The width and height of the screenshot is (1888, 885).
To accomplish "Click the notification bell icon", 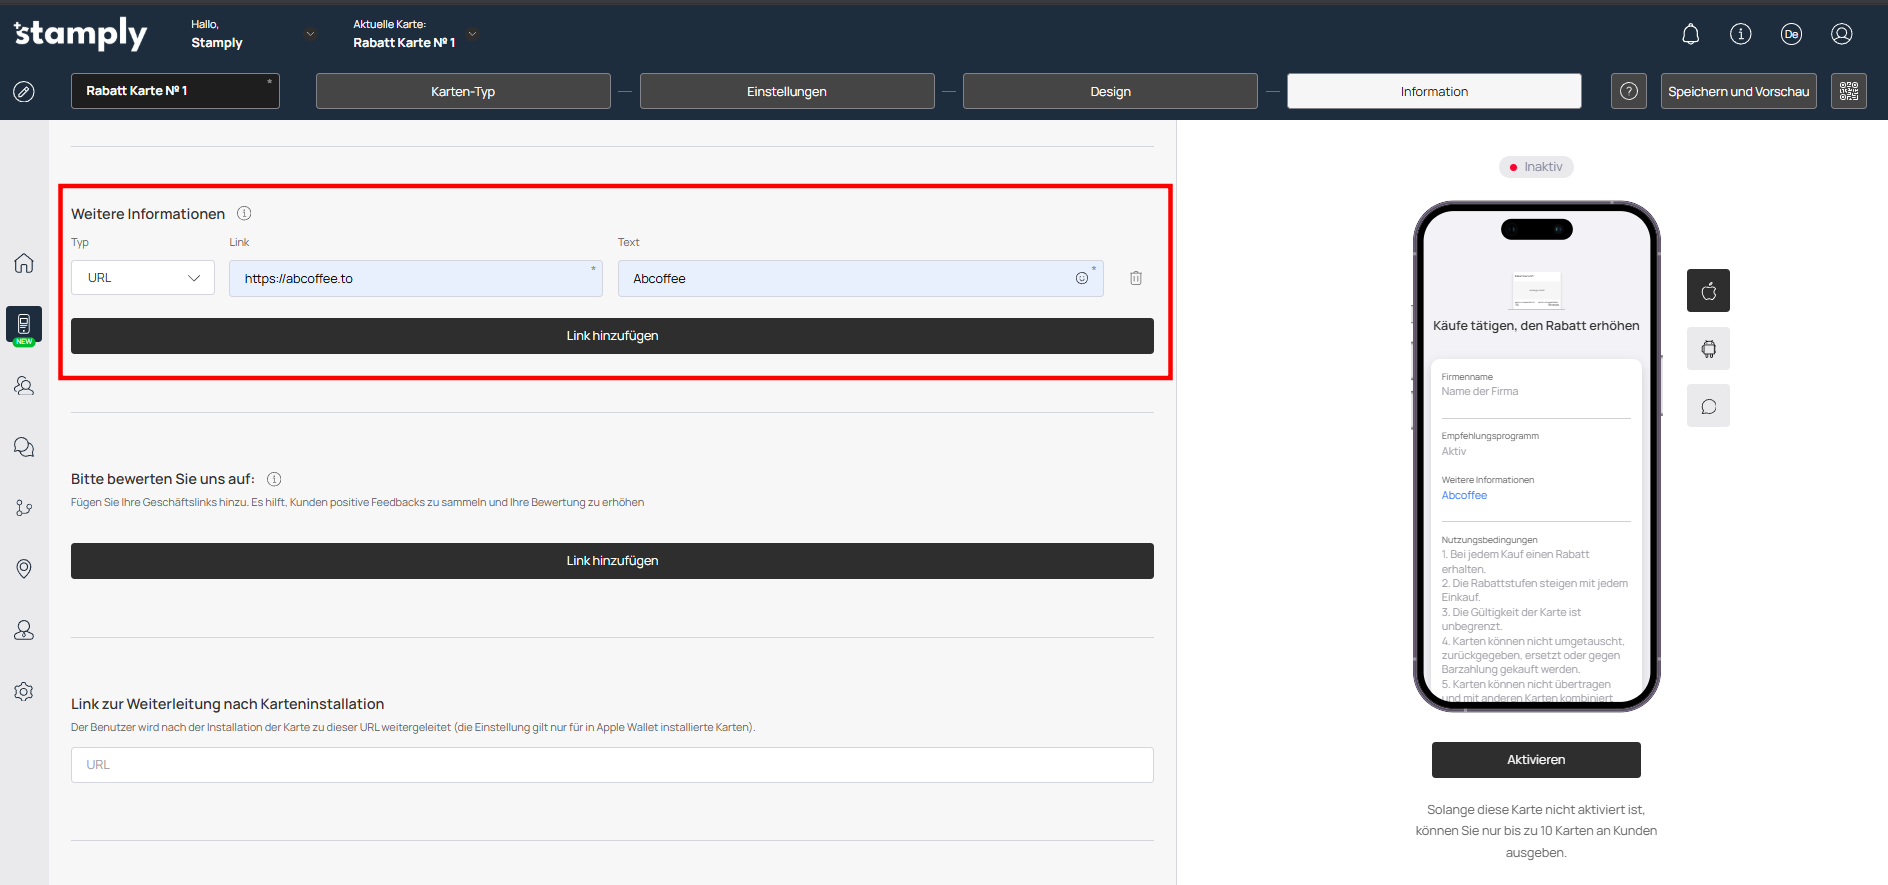I will pyautogui.click(x=1690, y=34).
